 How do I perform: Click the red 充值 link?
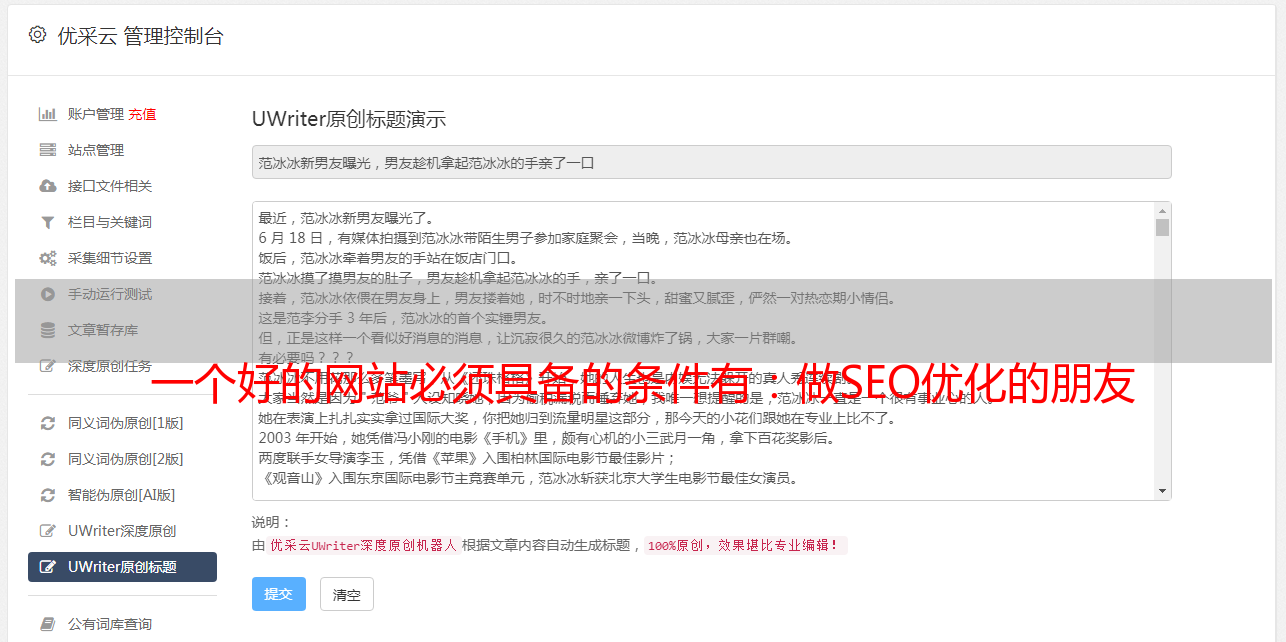coord(142,114)
